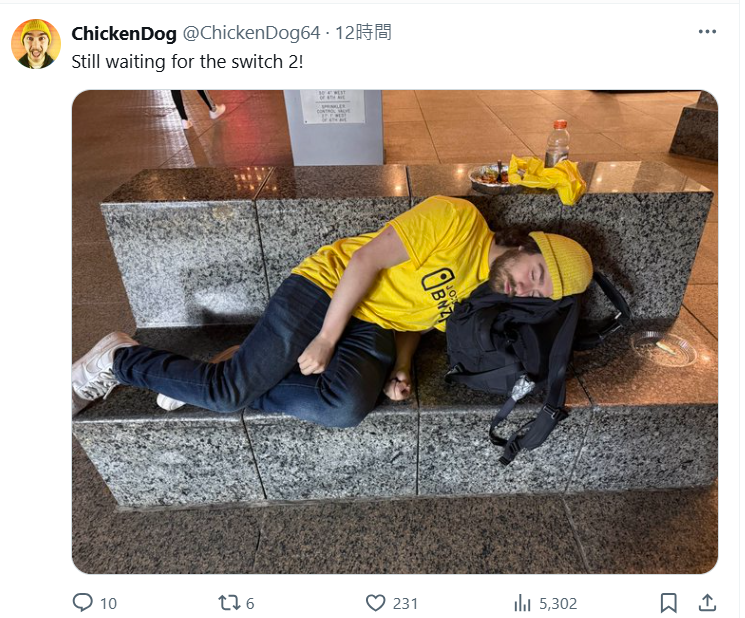
Task: Open the tweet's more options menu
Action: 707,32
